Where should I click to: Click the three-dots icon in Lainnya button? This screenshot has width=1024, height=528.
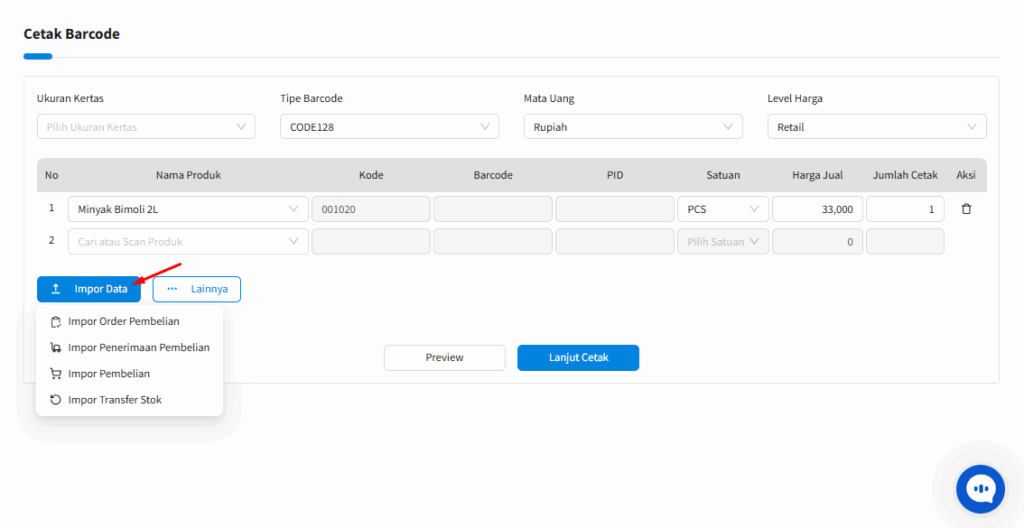172,289
